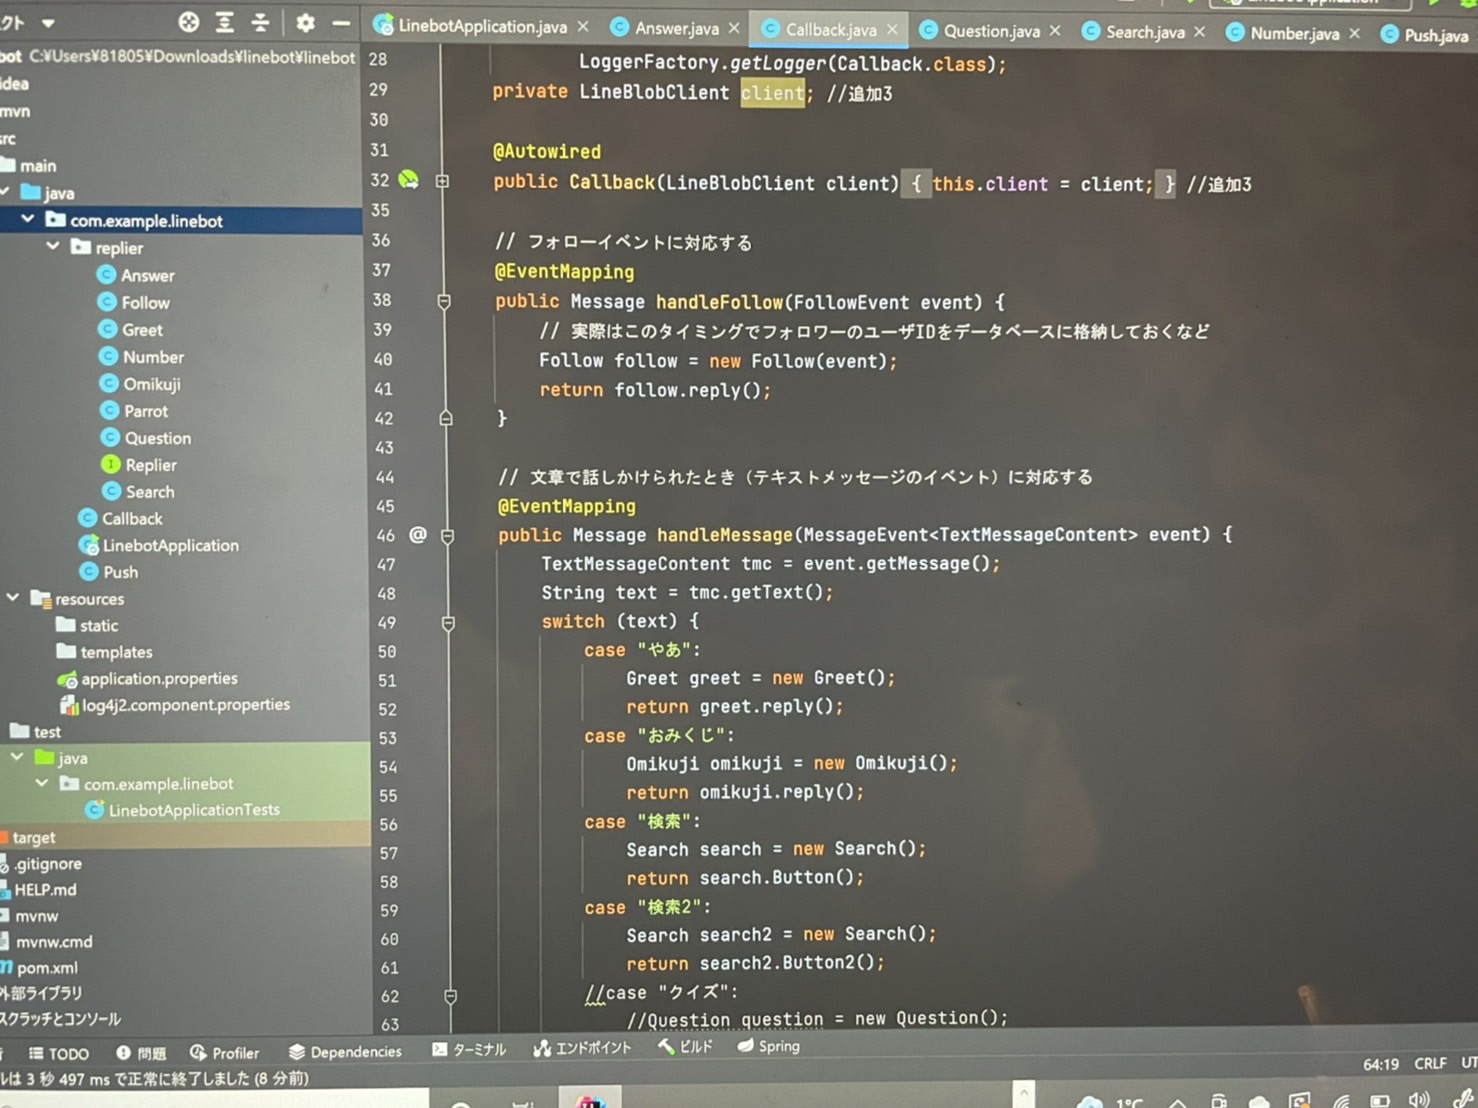Click the Collapse All icon in project toolbar
This screenshot has height=1108, width=1478.
(x=260, y=22)
